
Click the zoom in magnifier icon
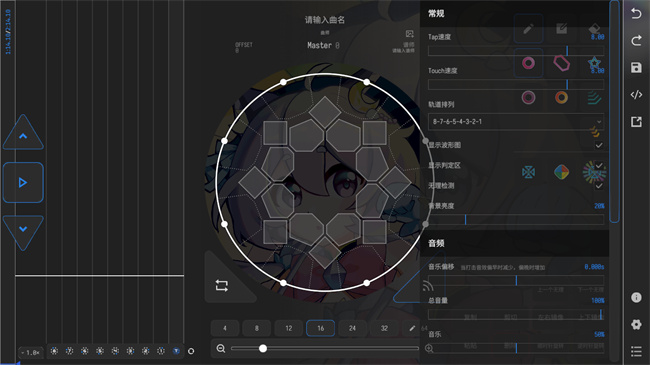(x=429, y=349)
